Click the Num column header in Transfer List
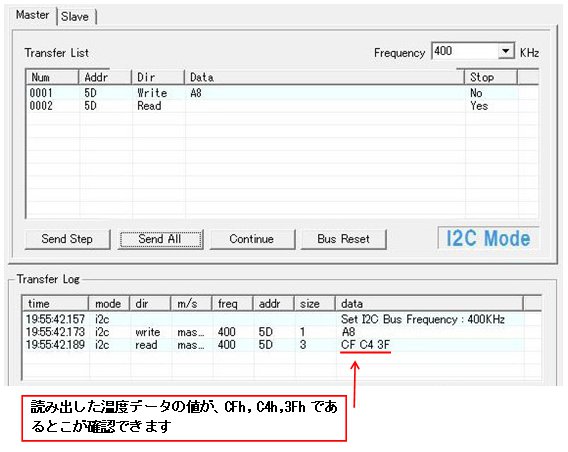 coord(52,77)
